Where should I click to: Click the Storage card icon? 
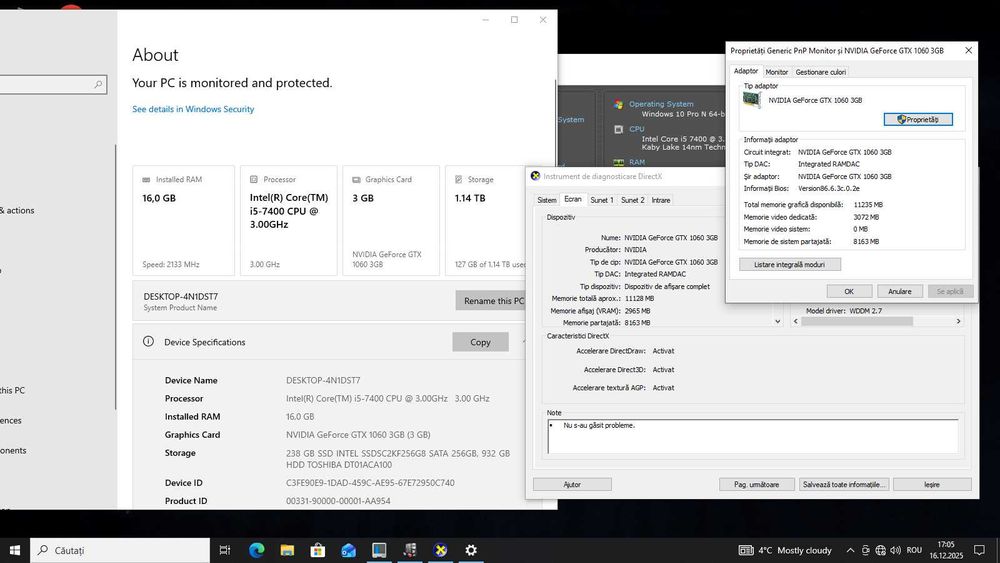[x=459, y=180]
